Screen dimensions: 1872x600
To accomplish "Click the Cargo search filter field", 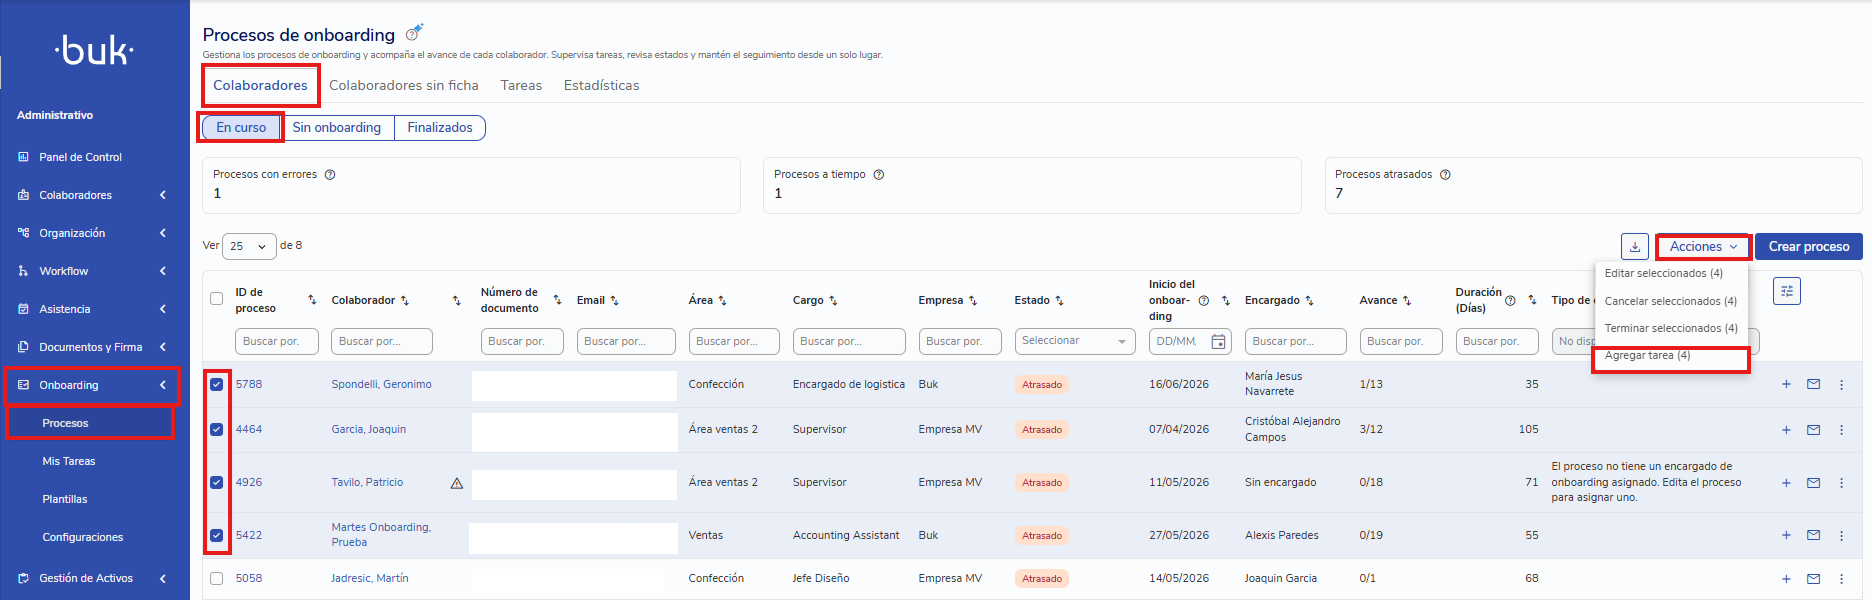I will coord(849,341).
